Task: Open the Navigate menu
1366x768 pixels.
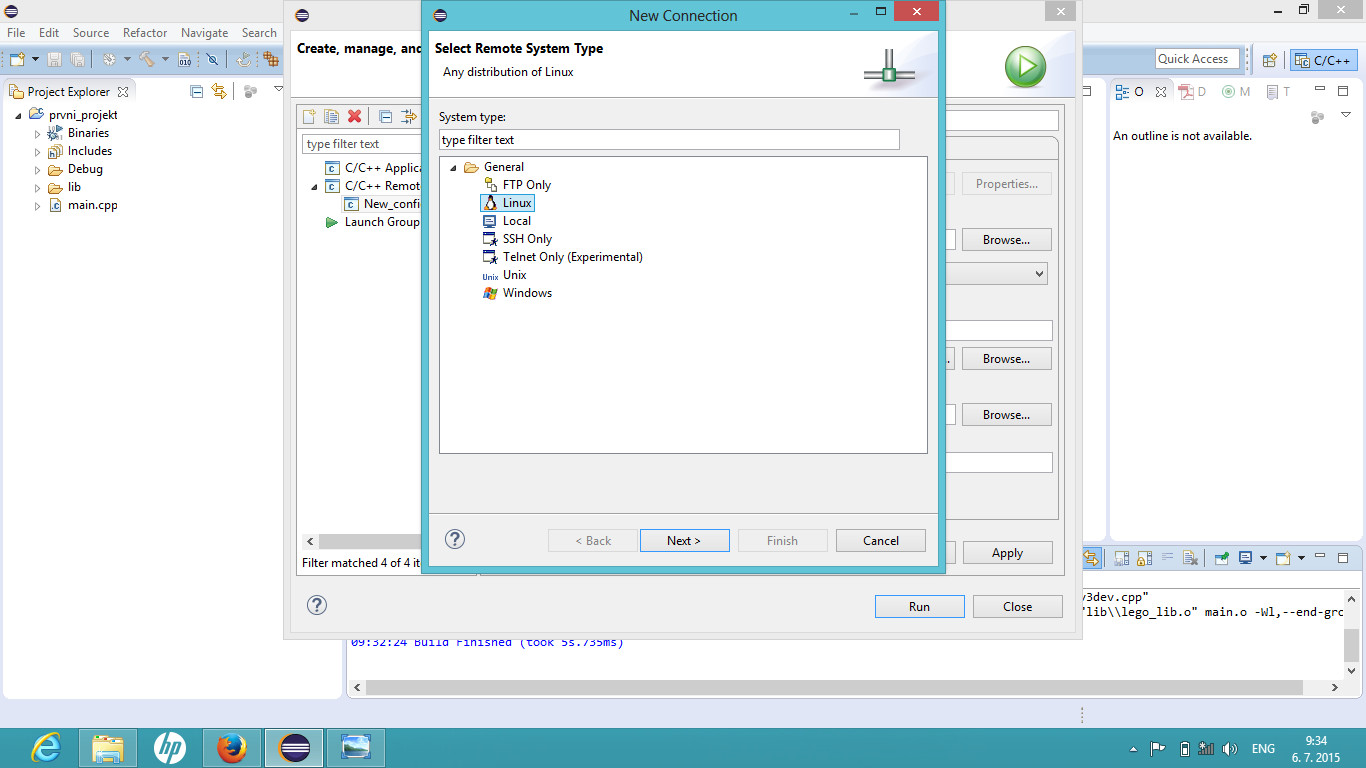Action: (x=204, y=33)
